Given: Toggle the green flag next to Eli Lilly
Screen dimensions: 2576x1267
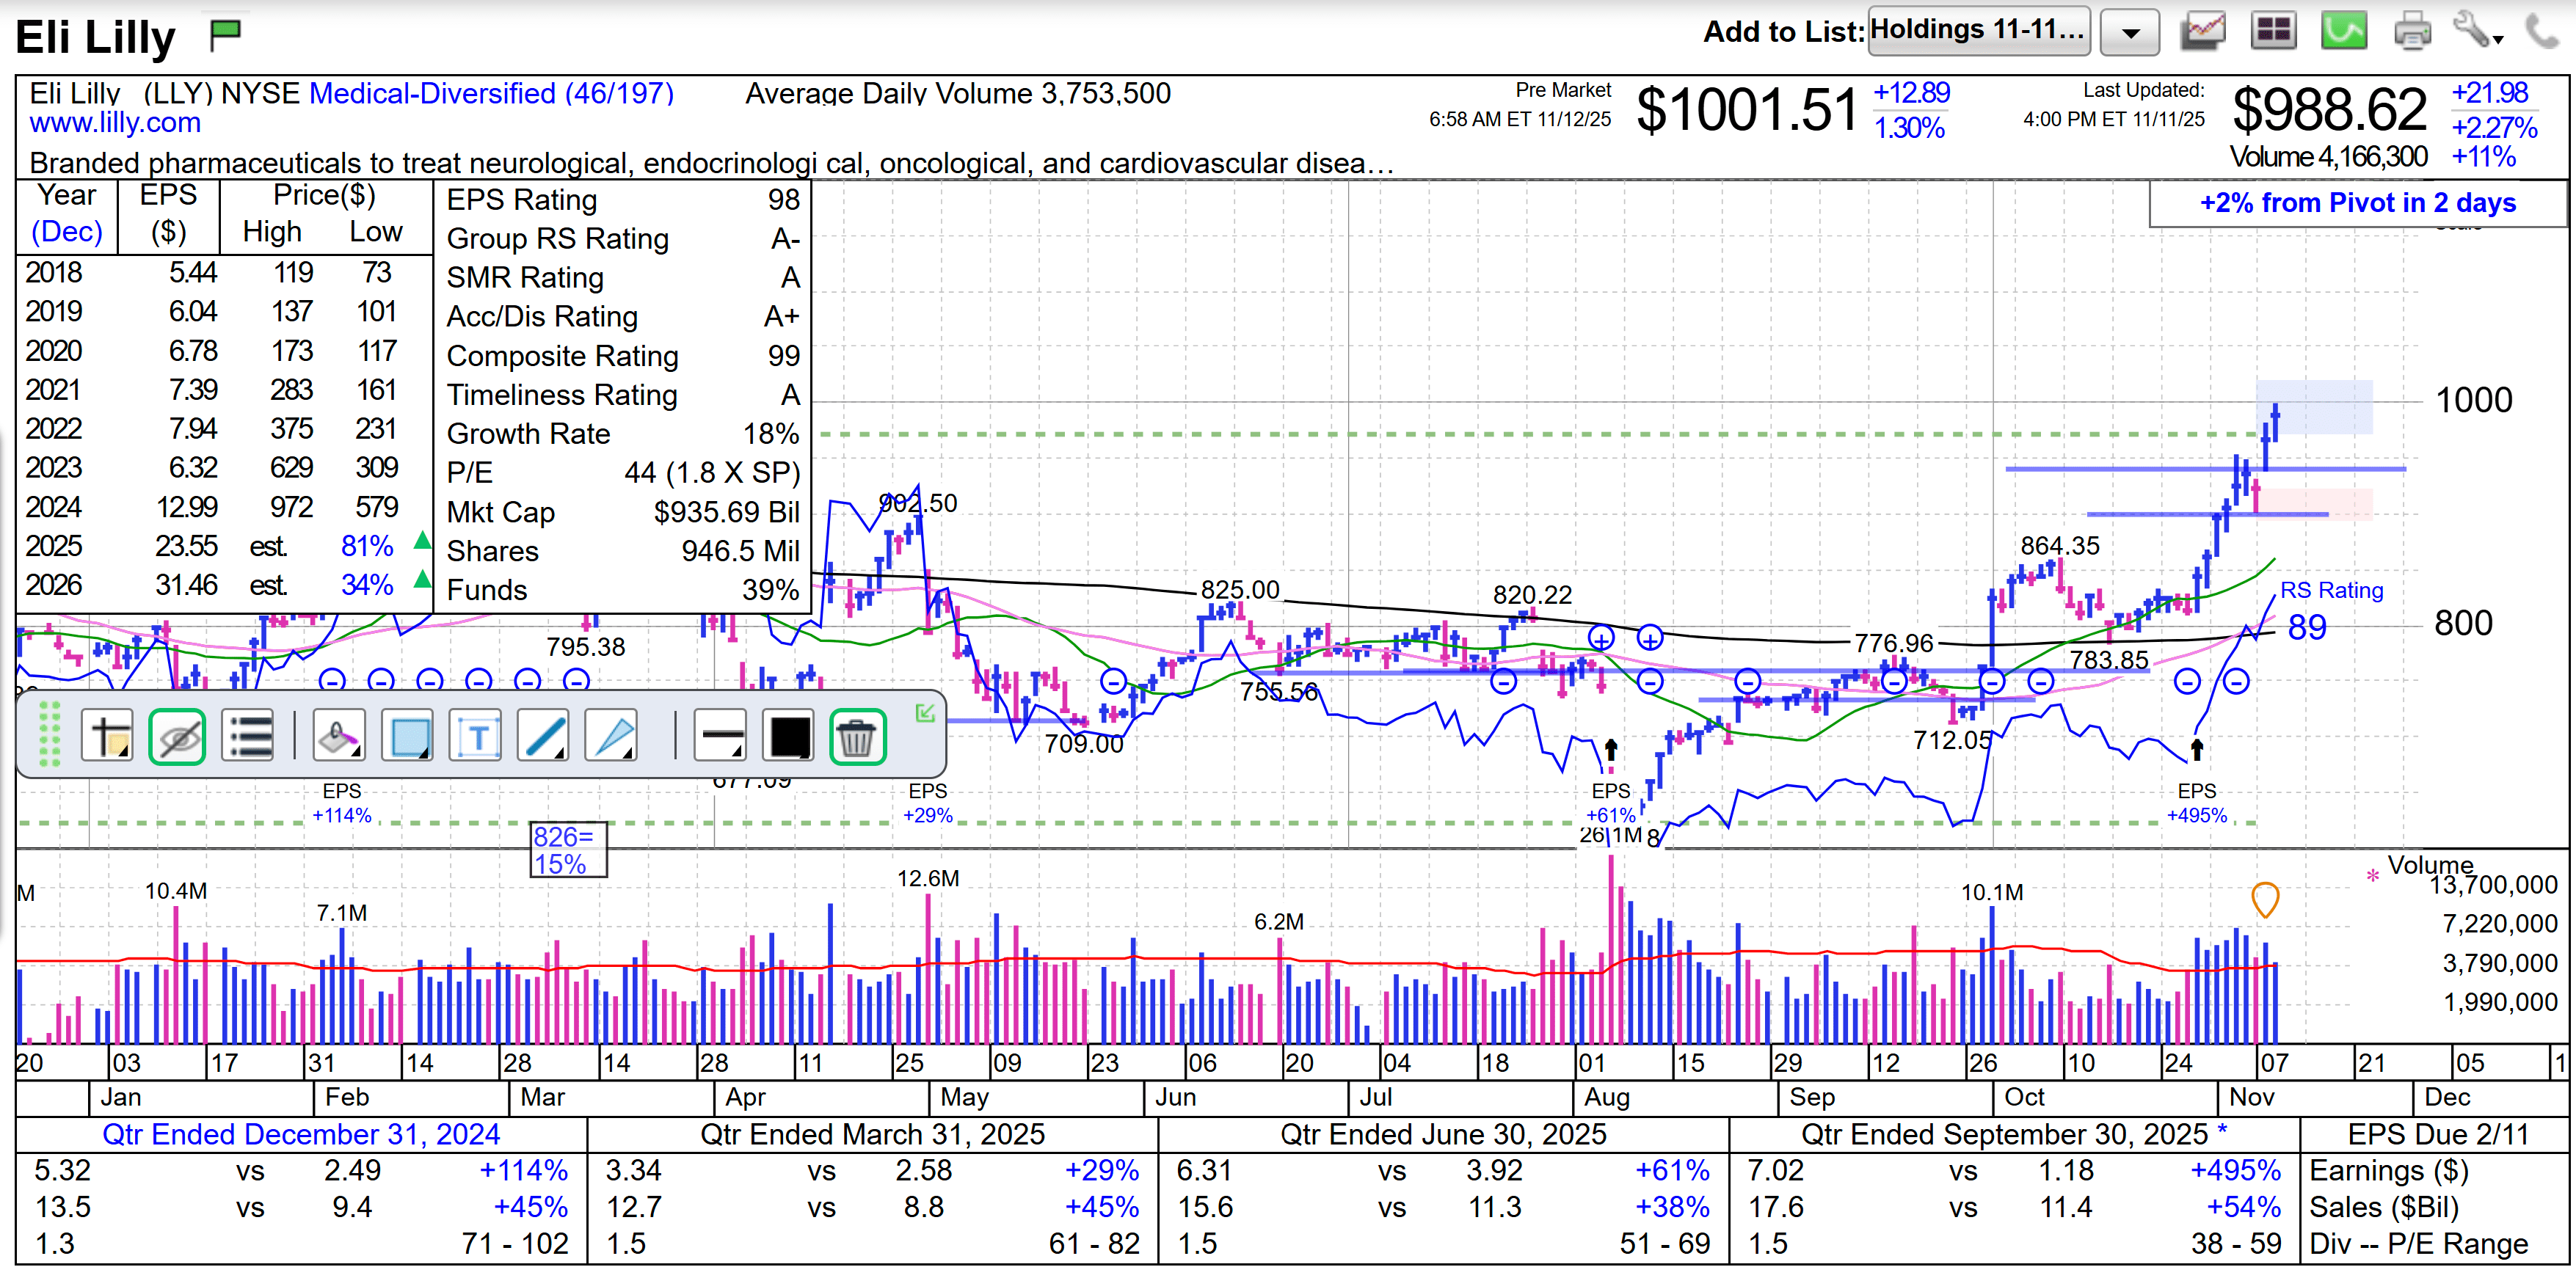Looking at the screenshot, I should click(226, 35).
